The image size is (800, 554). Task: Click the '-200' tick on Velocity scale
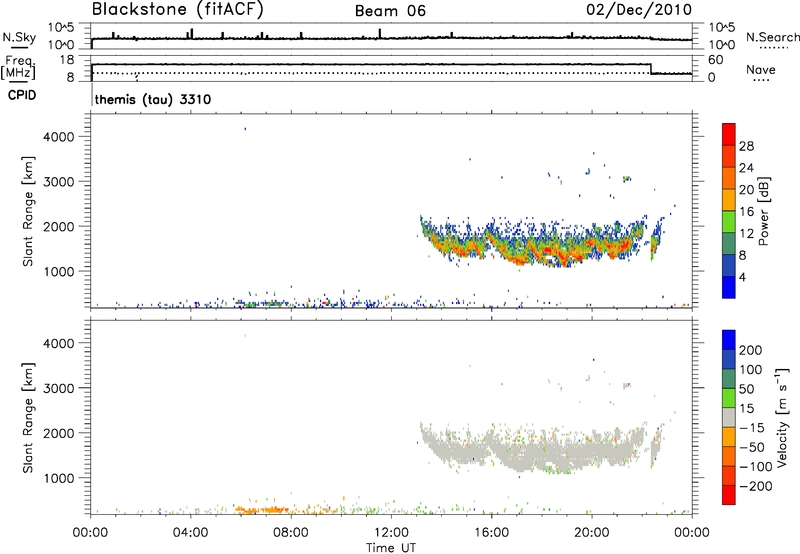tap(756, 486)
